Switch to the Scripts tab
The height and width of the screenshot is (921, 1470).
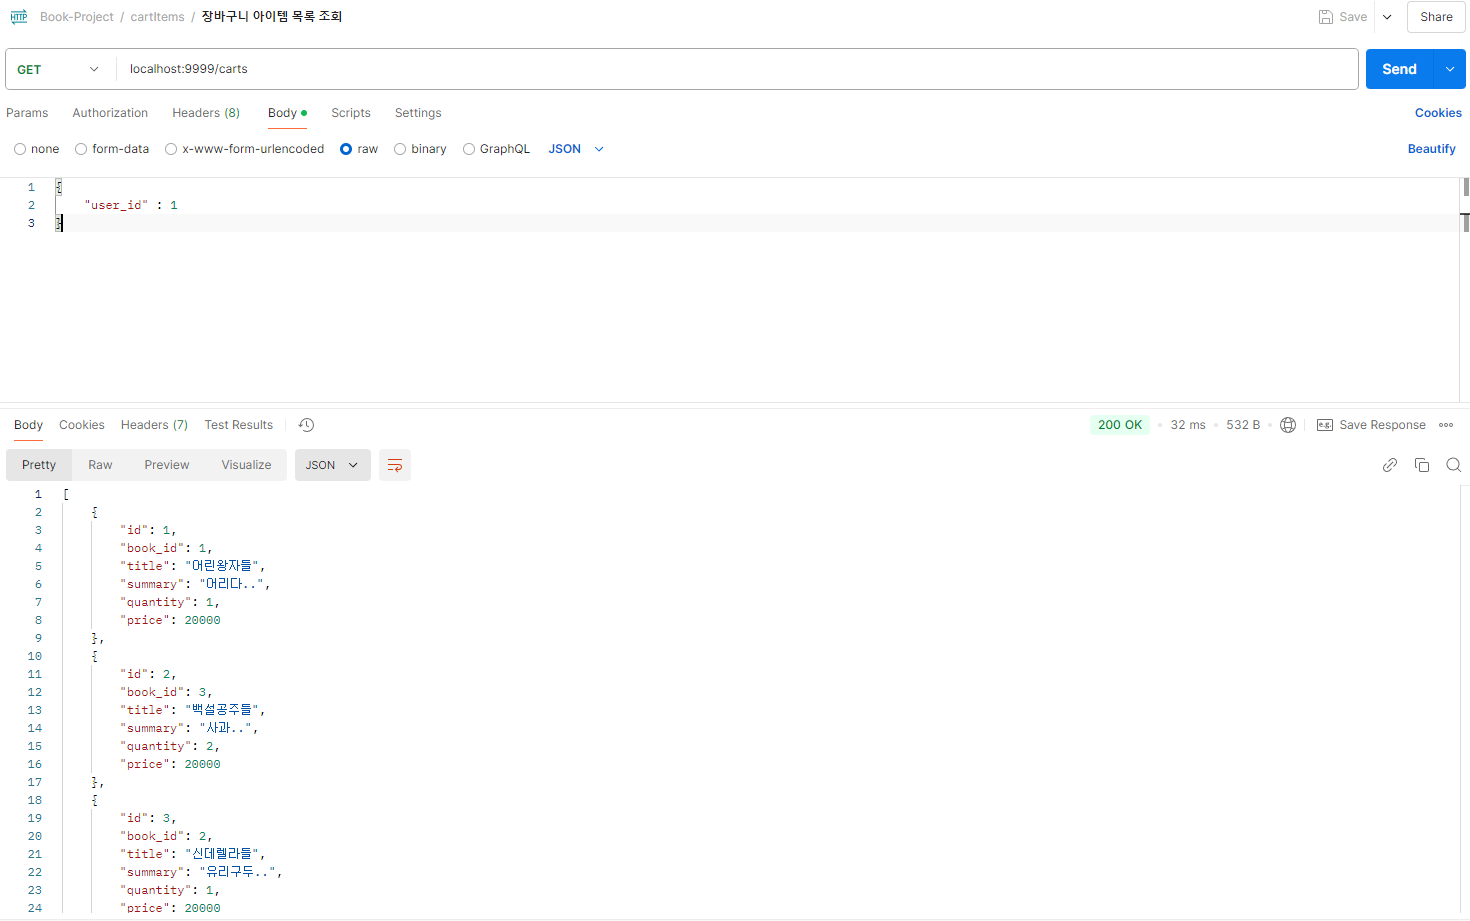click(x=351, y=113)
